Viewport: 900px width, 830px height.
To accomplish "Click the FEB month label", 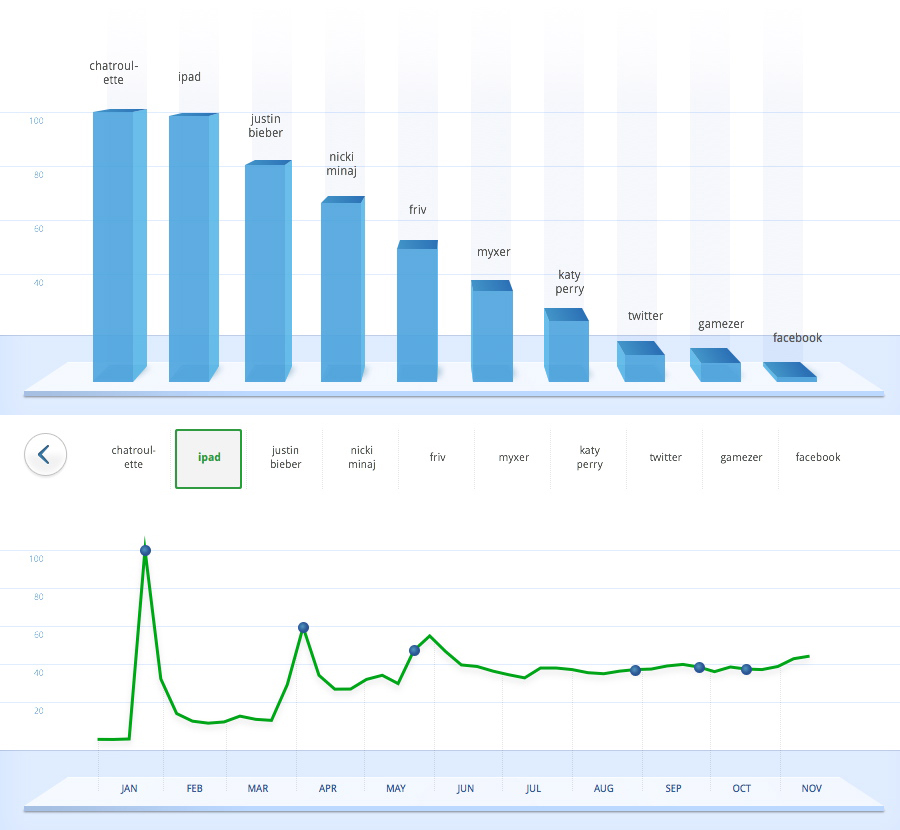I will coord(195,788).
